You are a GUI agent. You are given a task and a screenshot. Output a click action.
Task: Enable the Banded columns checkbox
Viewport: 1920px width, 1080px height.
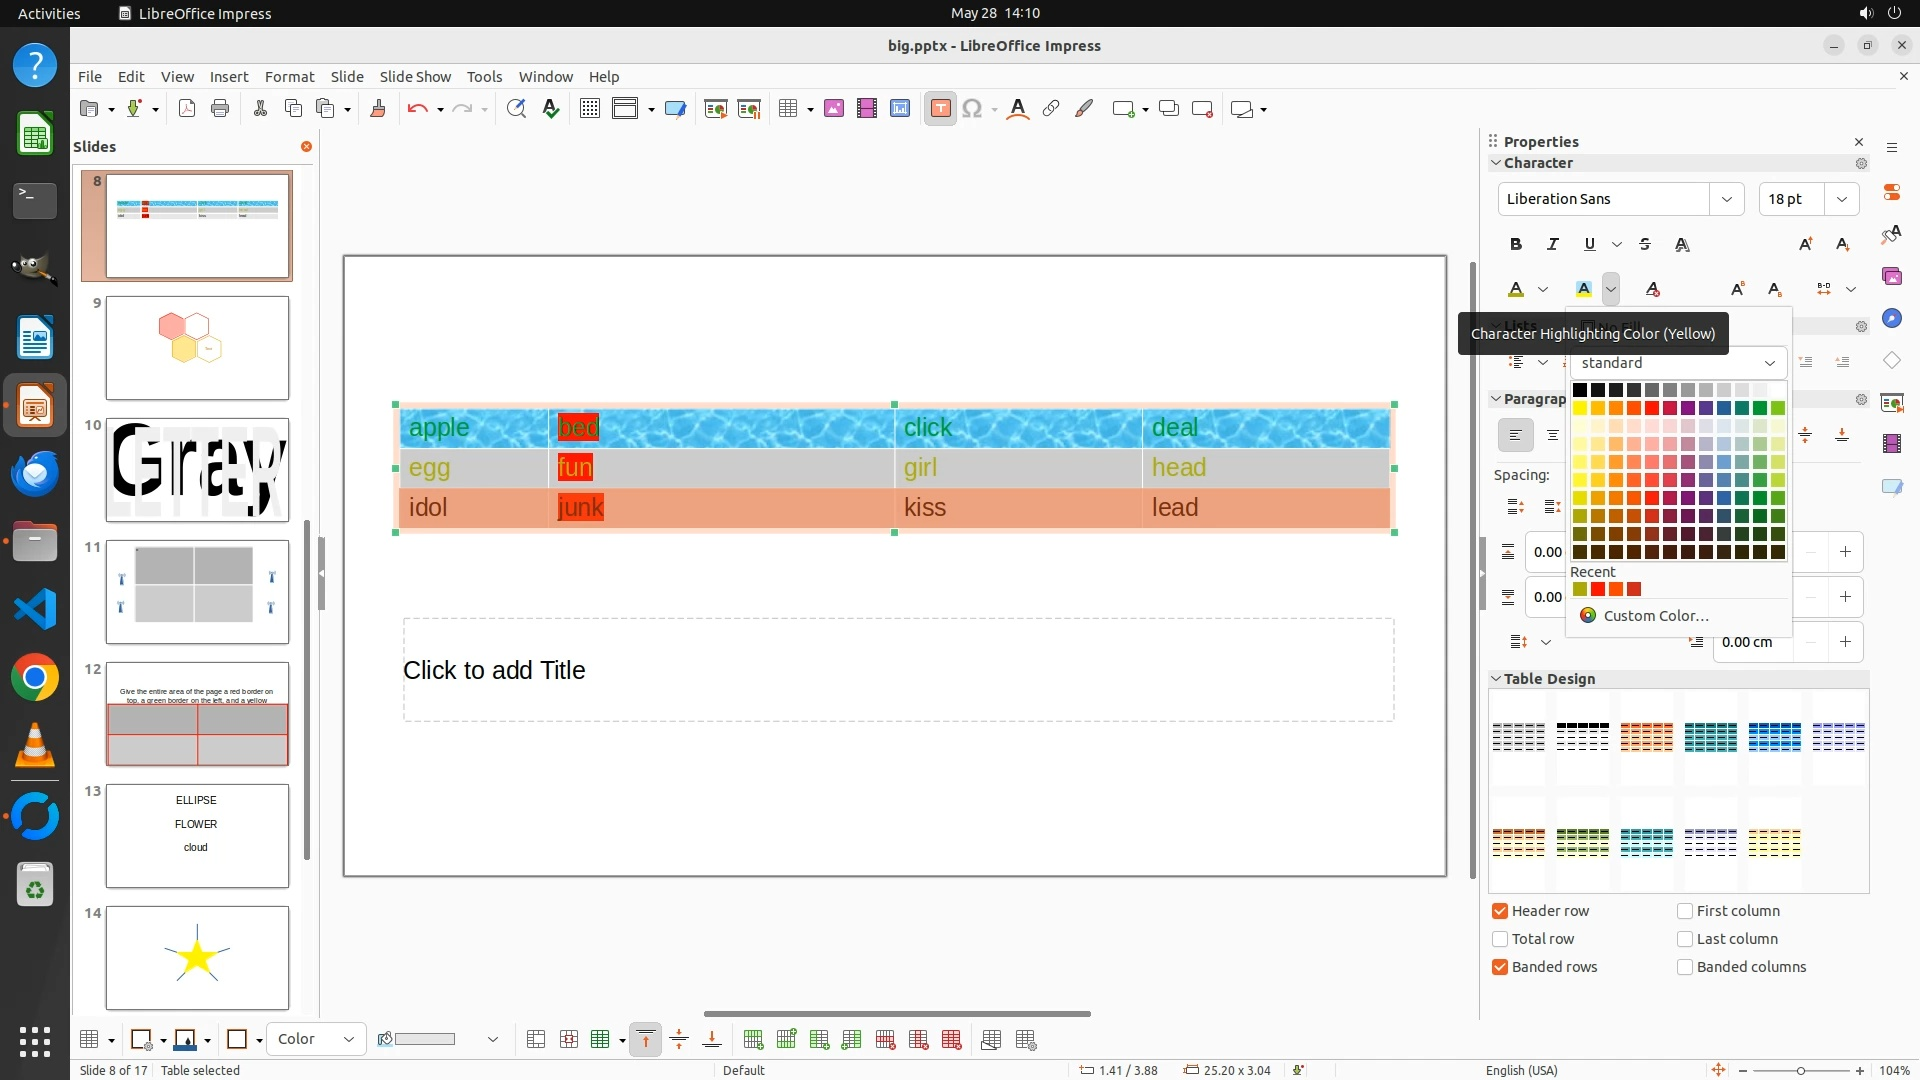(1685, 967)
